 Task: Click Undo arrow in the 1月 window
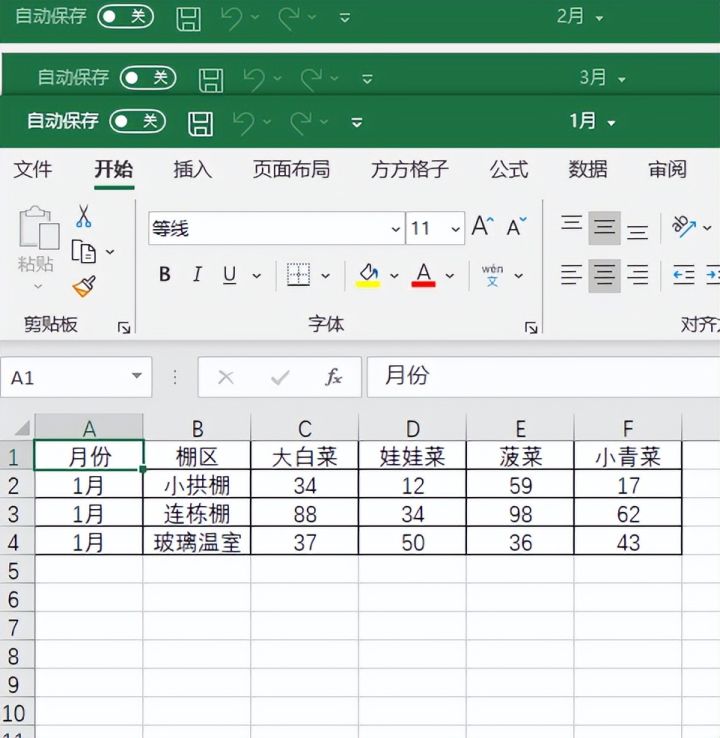(244, 123)
